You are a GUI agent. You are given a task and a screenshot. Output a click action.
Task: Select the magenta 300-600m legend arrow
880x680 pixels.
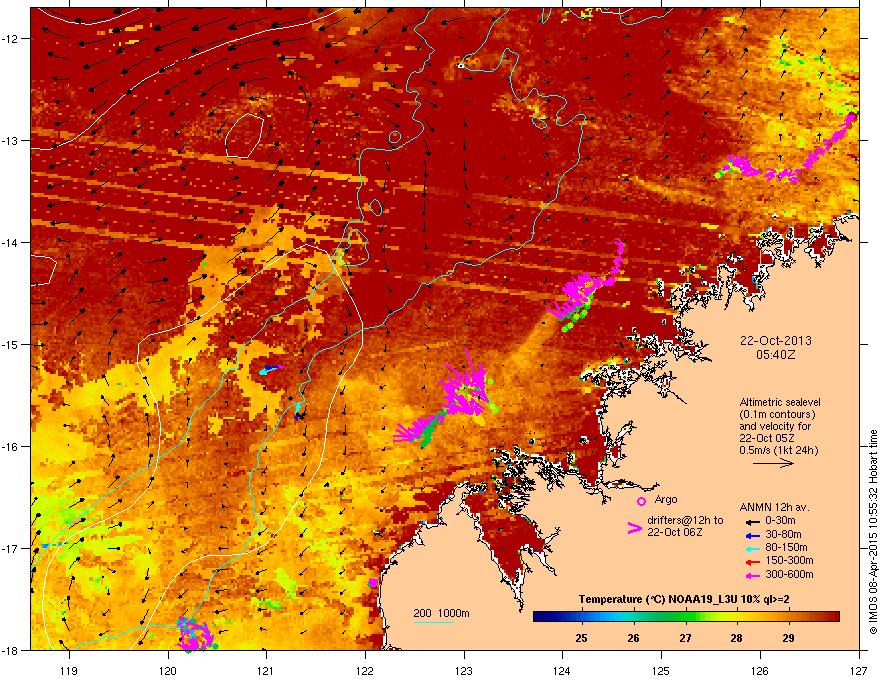coord(753,575)
